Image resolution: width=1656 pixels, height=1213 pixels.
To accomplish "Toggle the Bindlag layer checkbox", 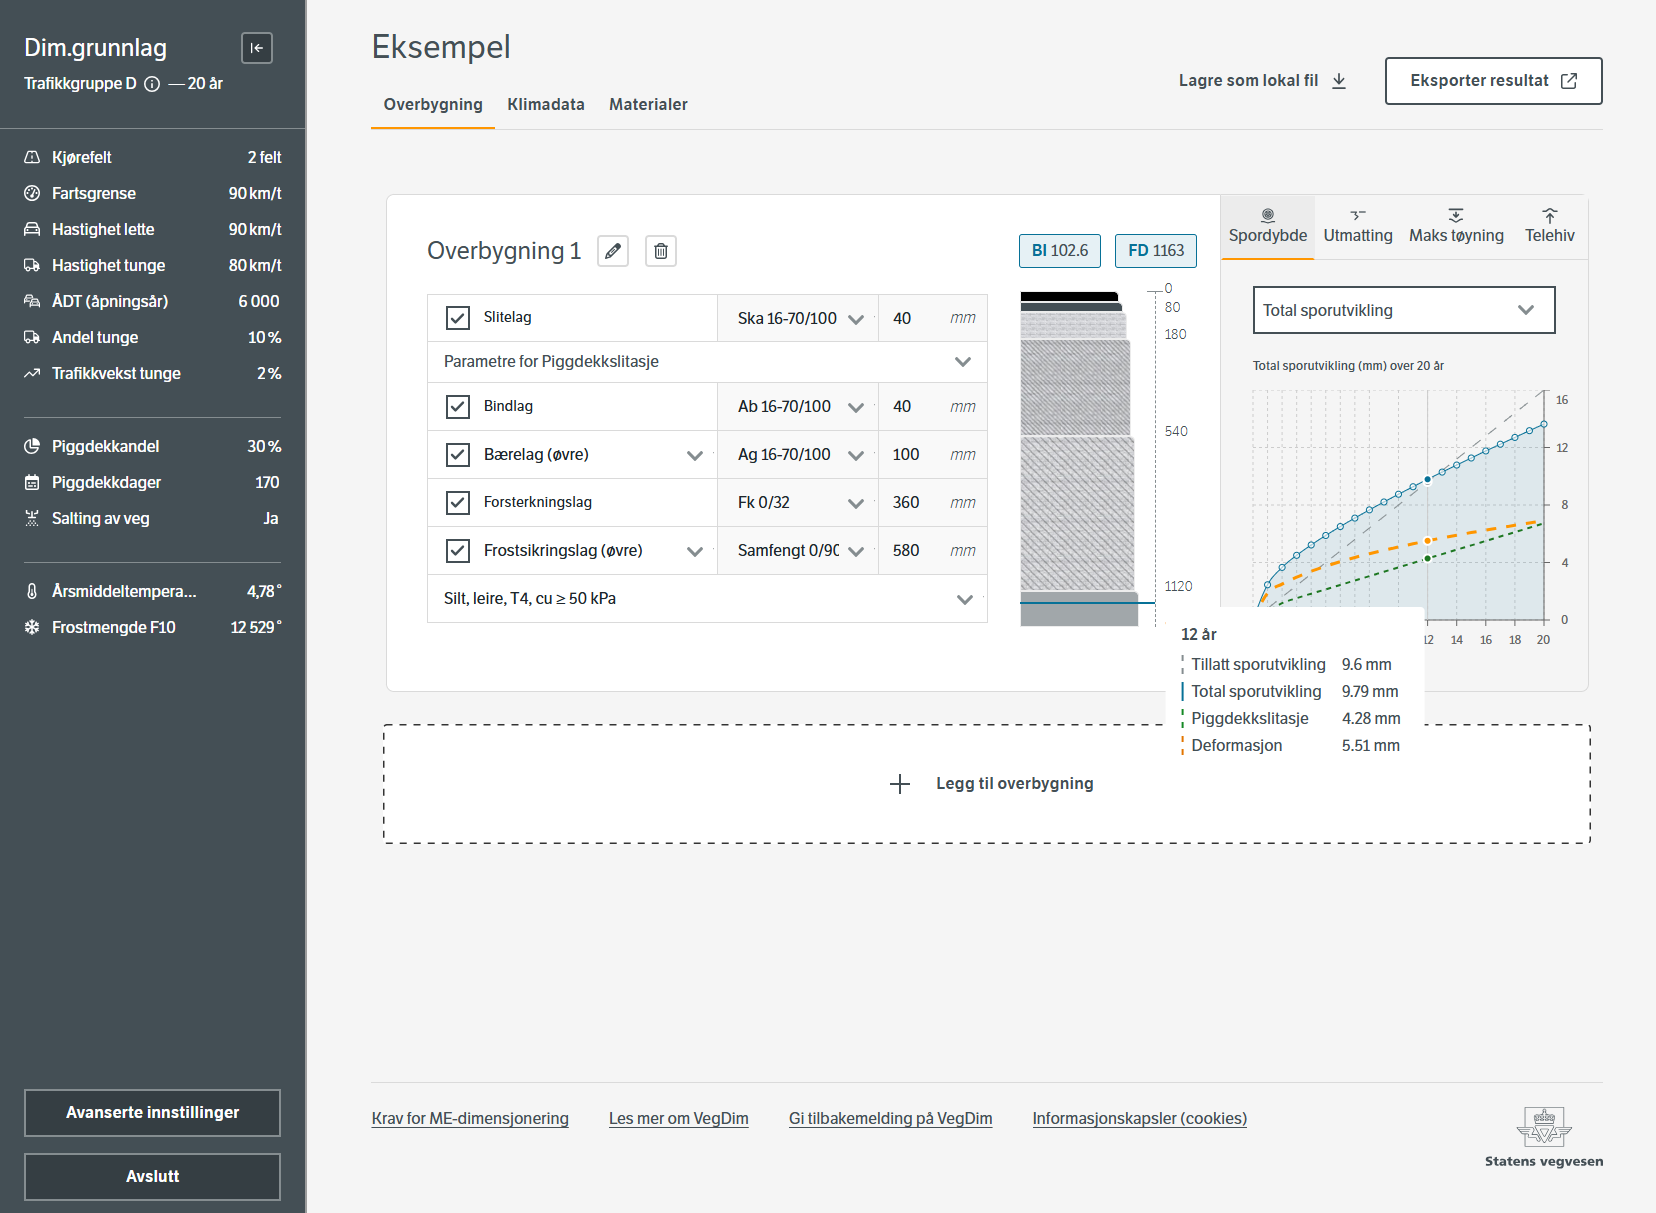I will pos(458,407).
